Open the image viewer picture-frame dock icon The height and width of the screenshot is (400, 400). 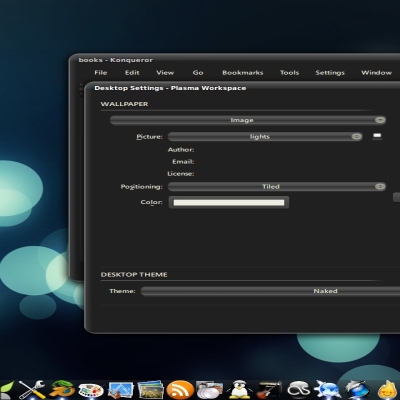coord(121,390)
